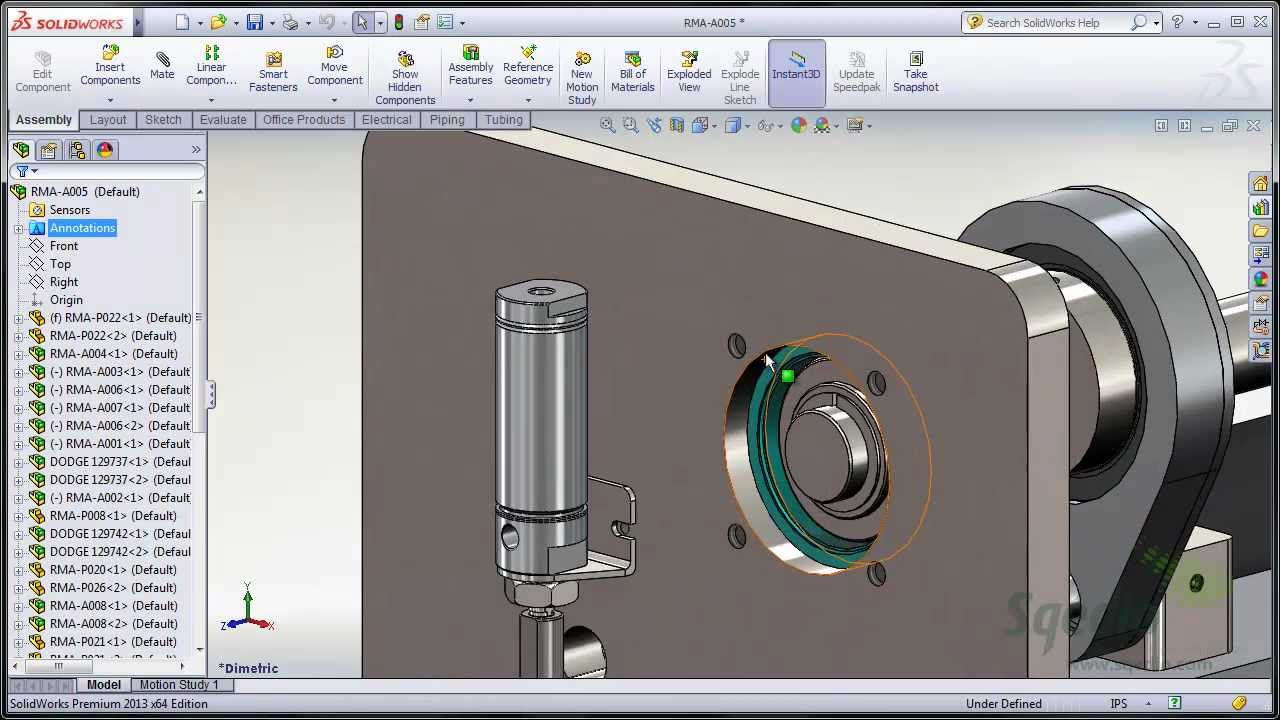Select the Front plane in tree
Image resolution: width=1280 pixels, height=720 pixels.
coord(64,246)
